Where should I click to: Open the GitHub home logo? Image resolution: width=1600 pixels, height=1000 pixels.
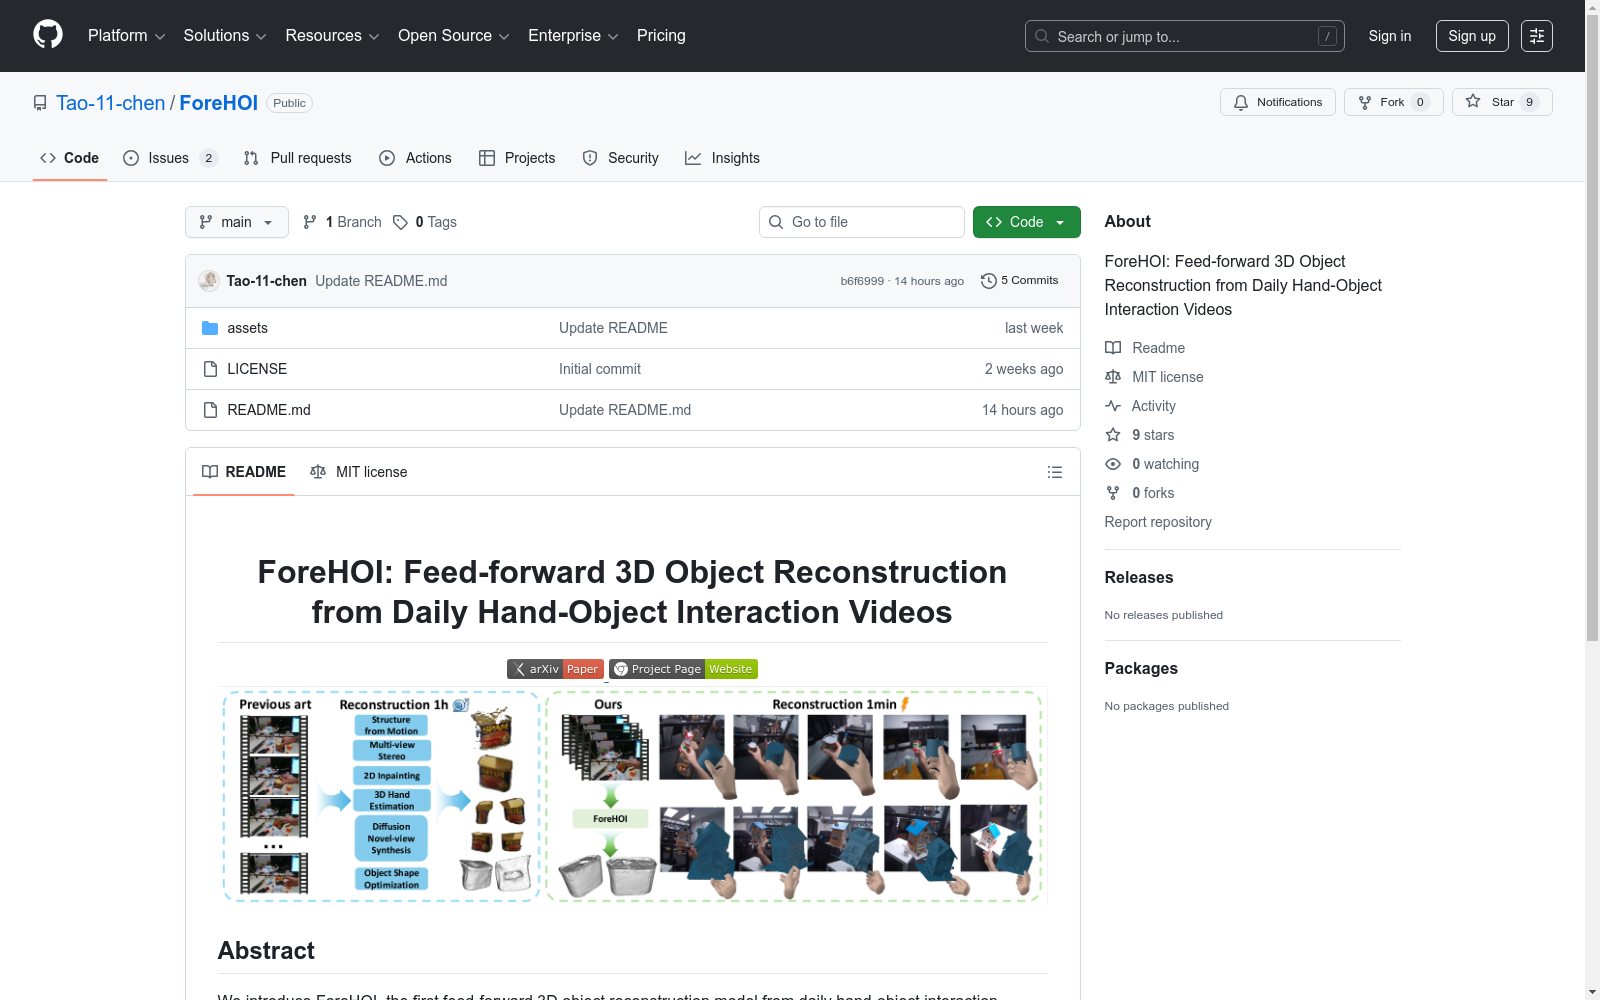(48, 35)
